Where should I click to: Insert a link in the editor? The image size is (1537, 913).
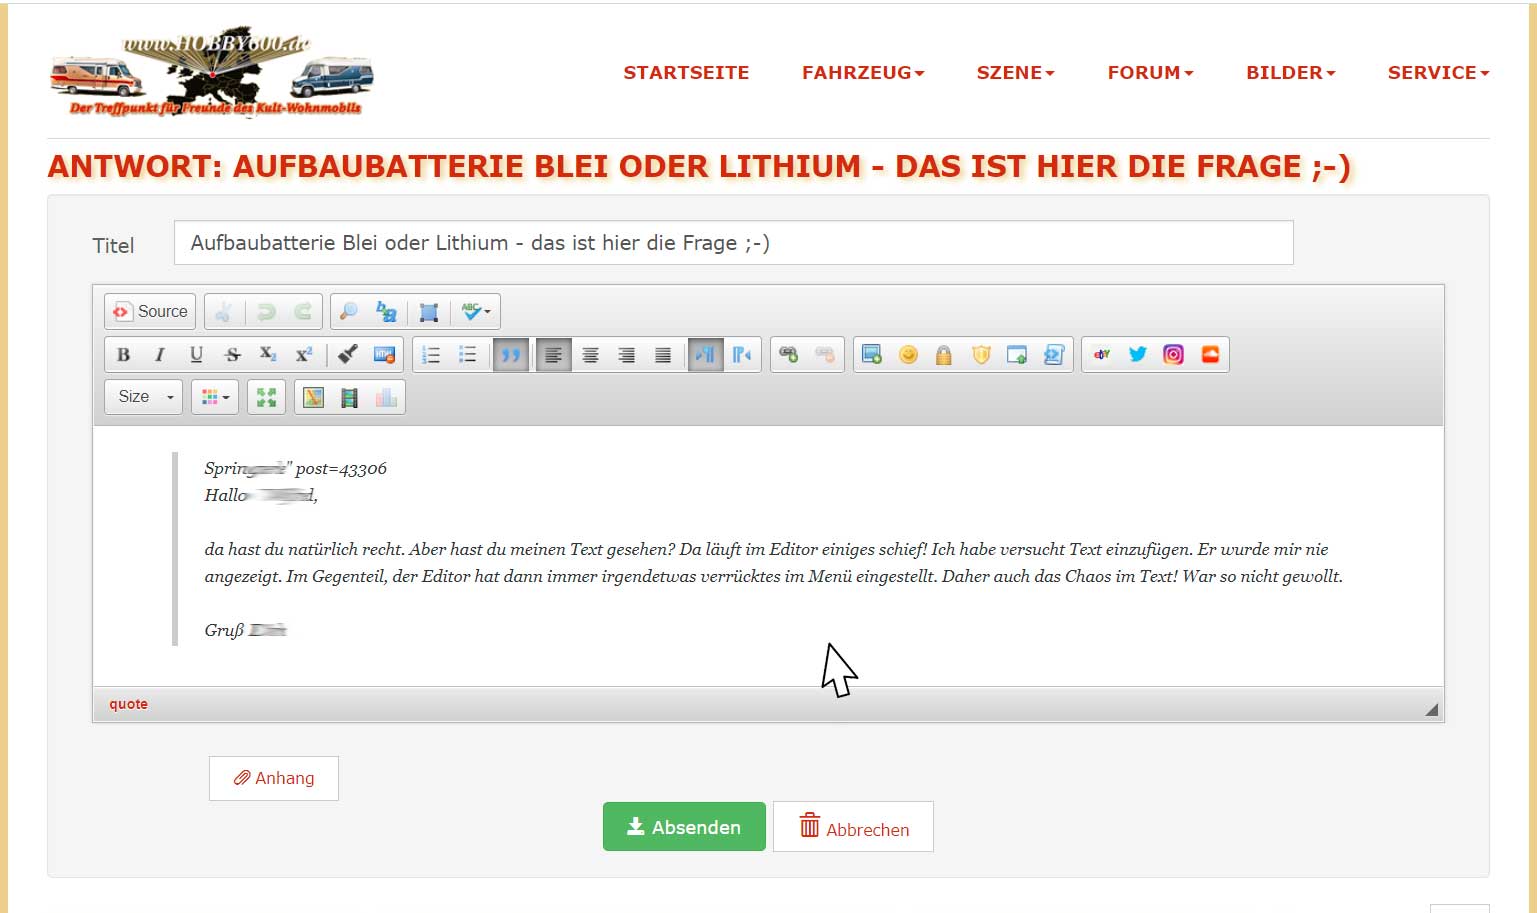[x=788, y=355]
